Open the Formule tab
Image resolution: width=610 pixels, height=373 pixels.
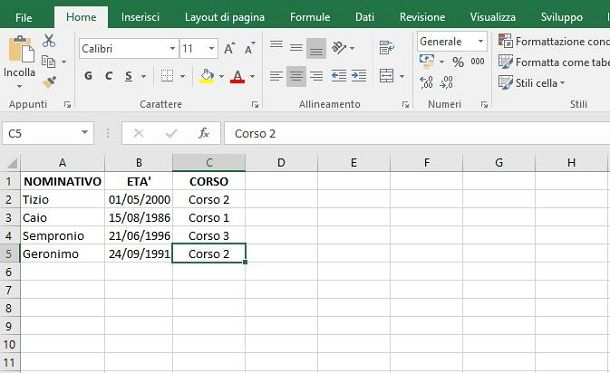click(x=310, y=17)
